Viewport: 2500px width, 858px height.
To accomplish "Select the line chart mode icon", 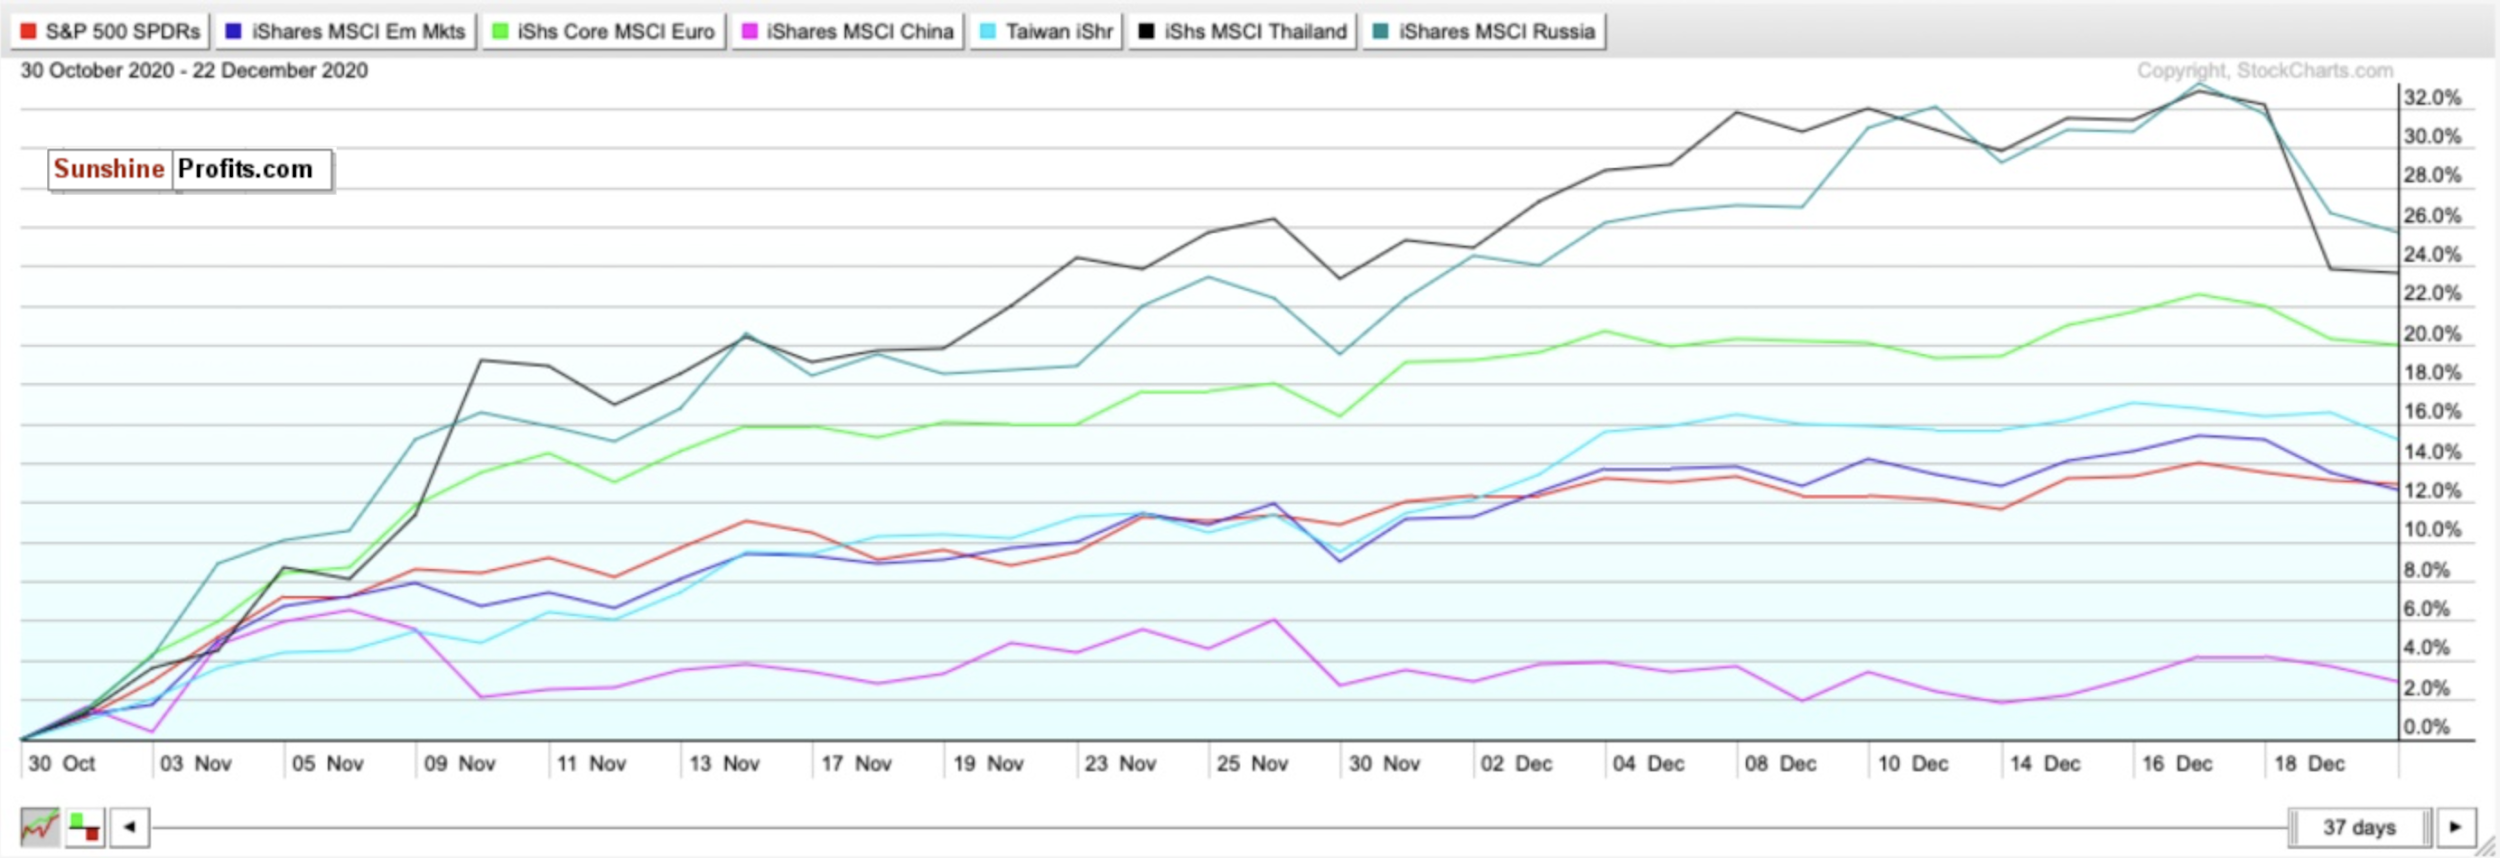I will (40, 827).
